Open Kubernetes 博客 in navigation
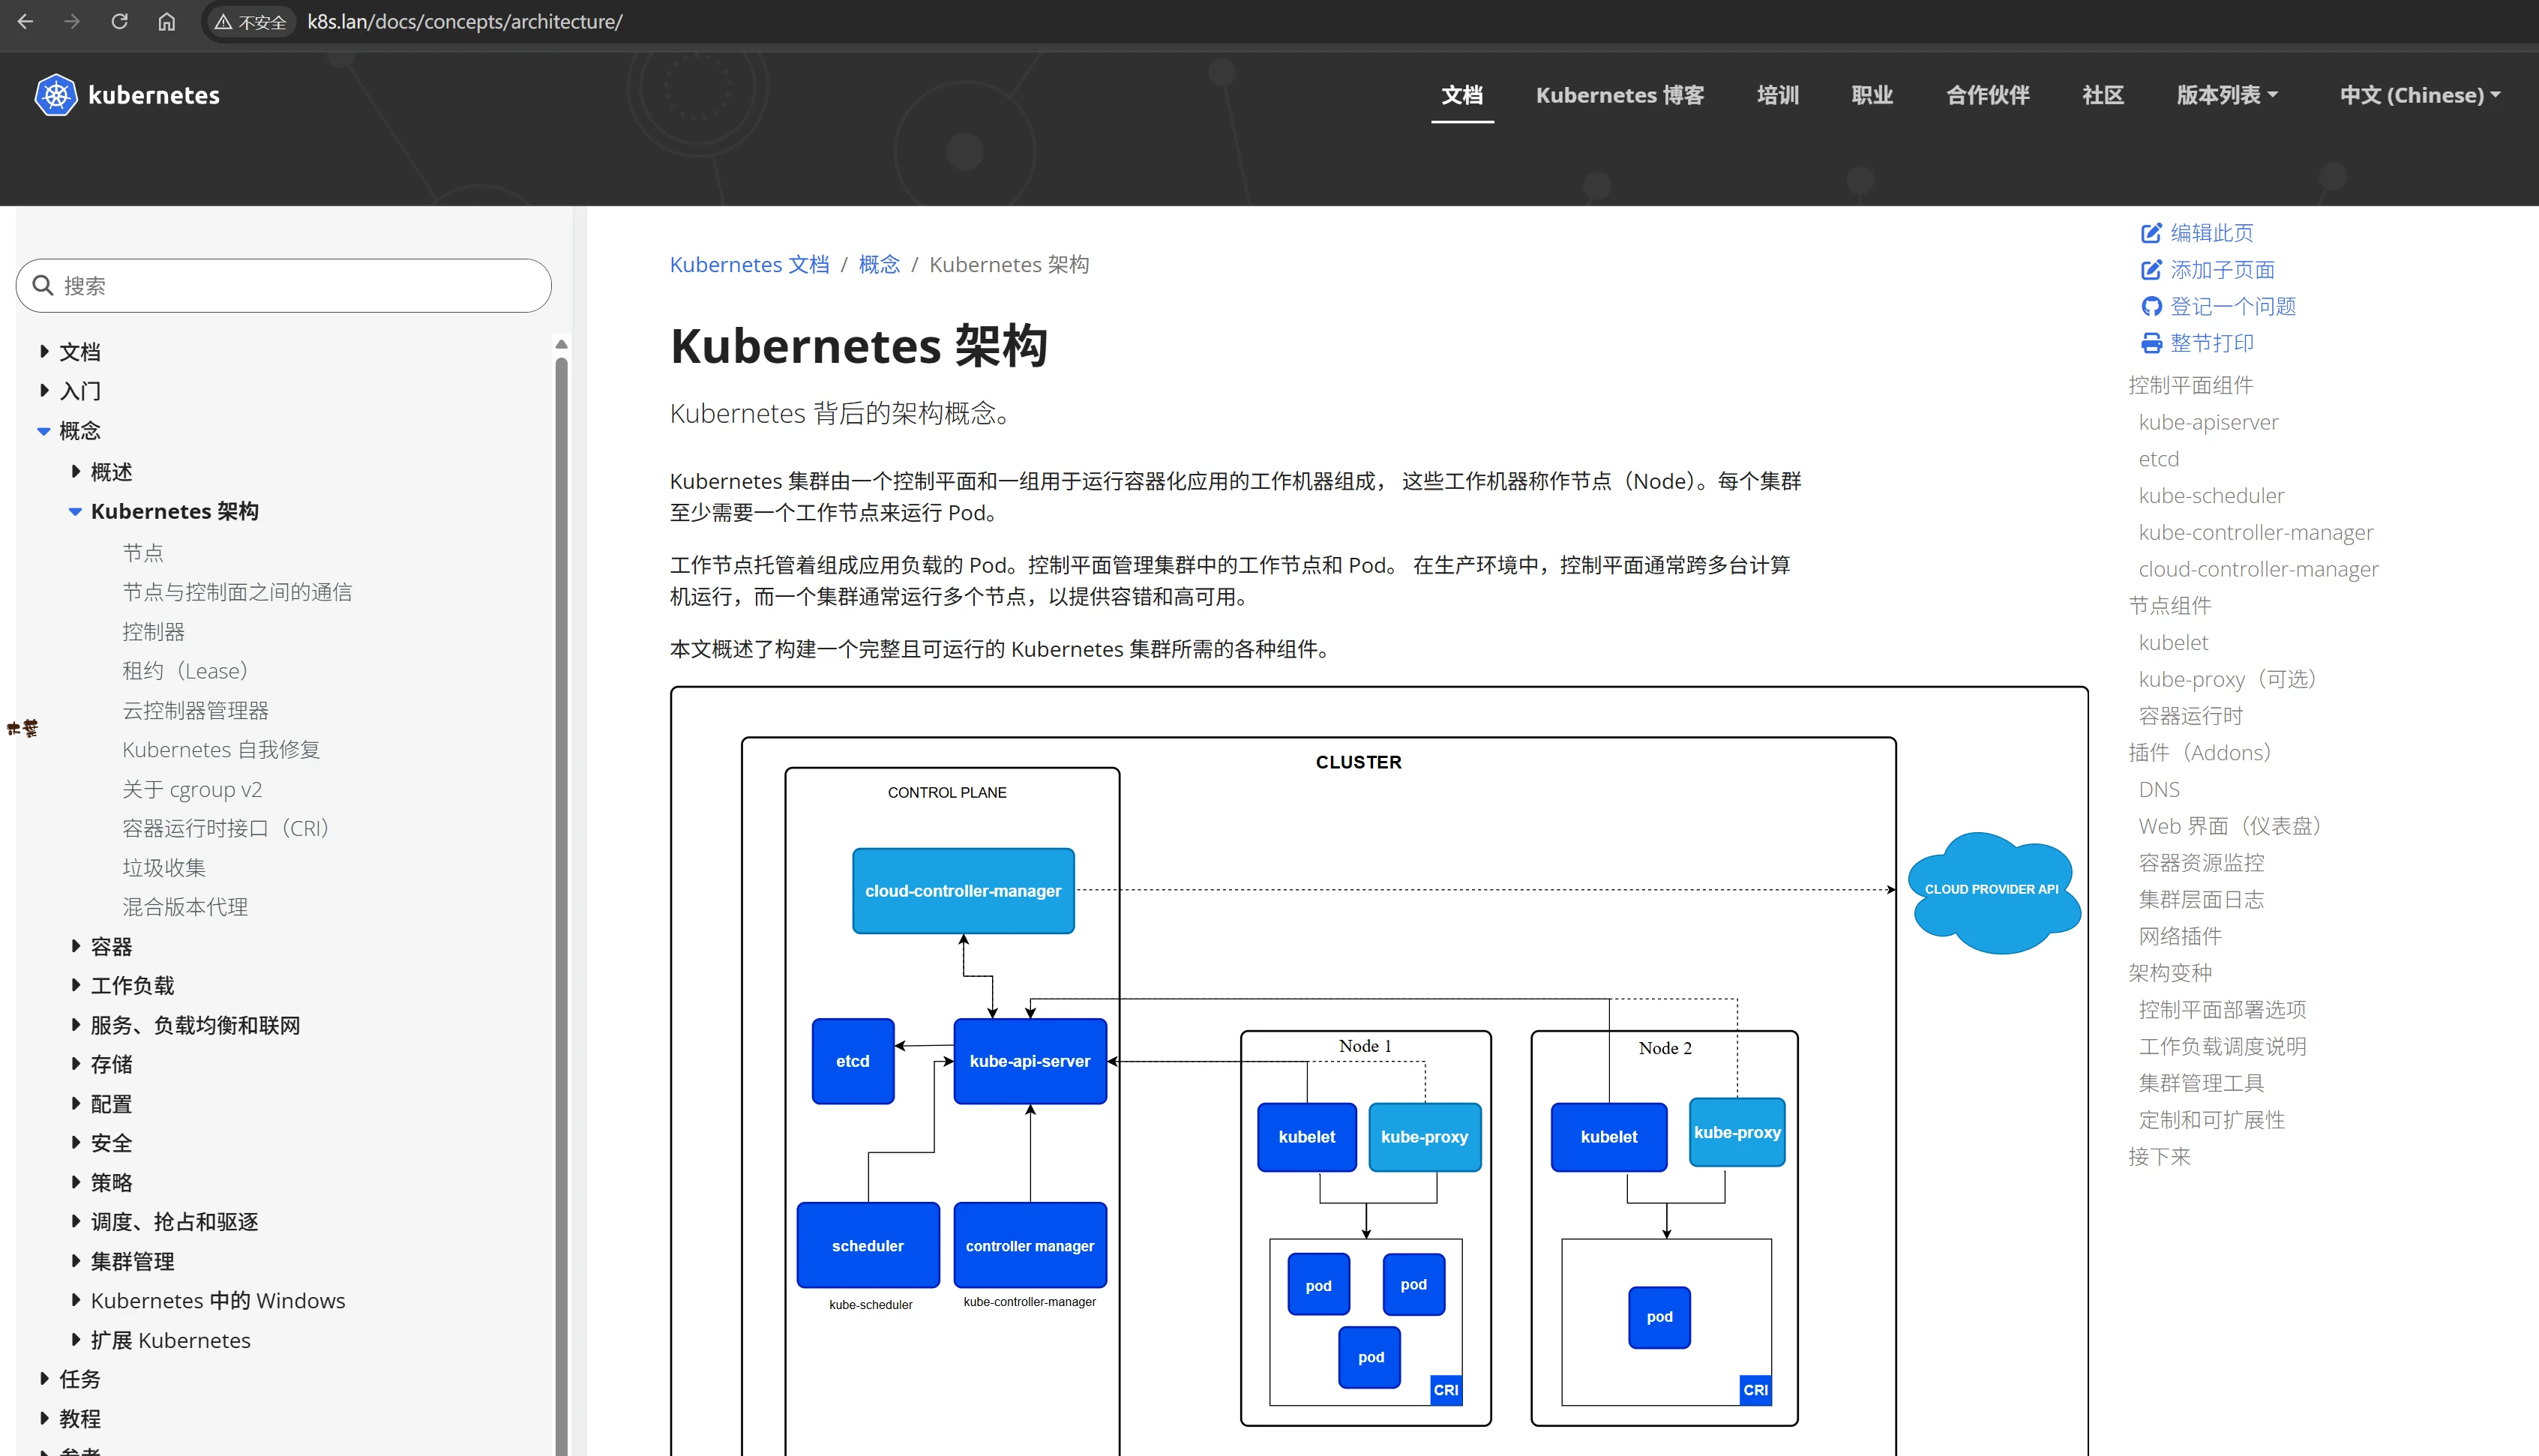This screenshot has width=2539, height=1456. pos(1620,95)
